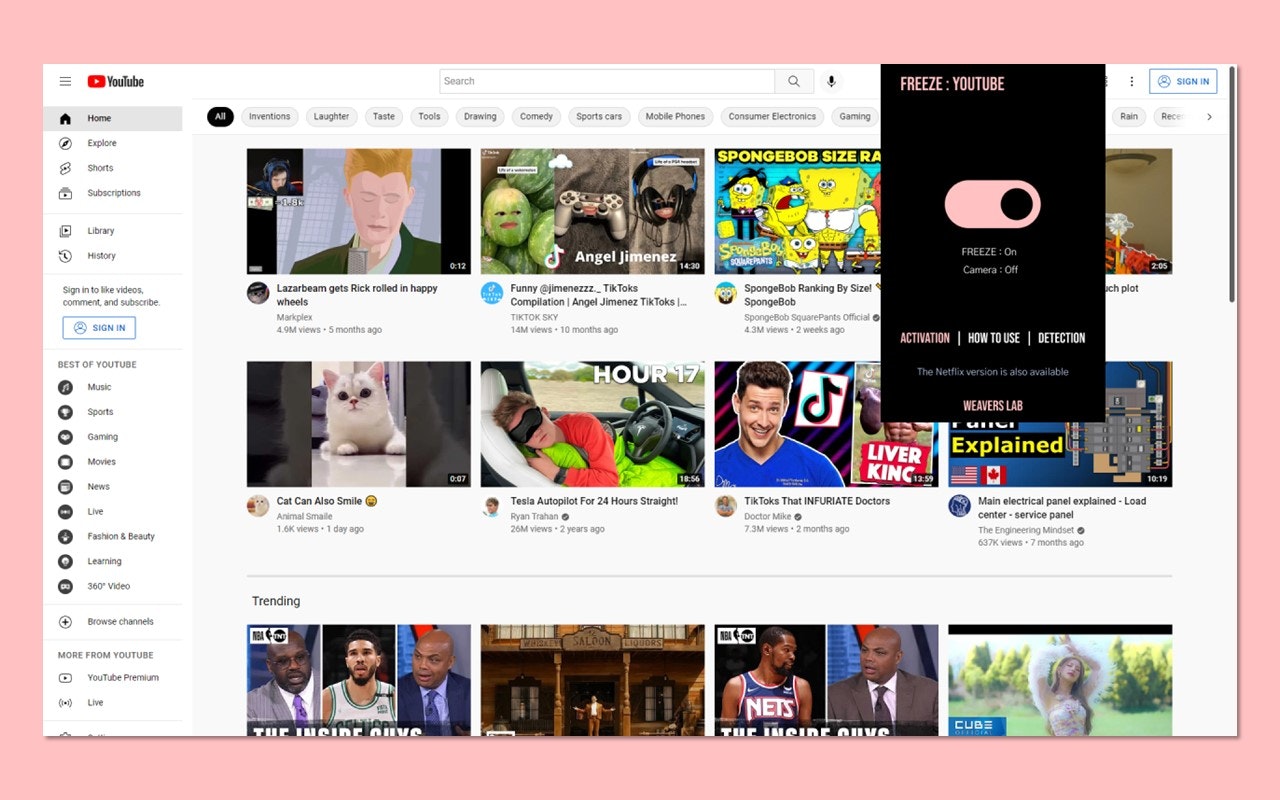Open the 360° Video section icon
The image size is (1280, 800).
[x=65, y=586]
